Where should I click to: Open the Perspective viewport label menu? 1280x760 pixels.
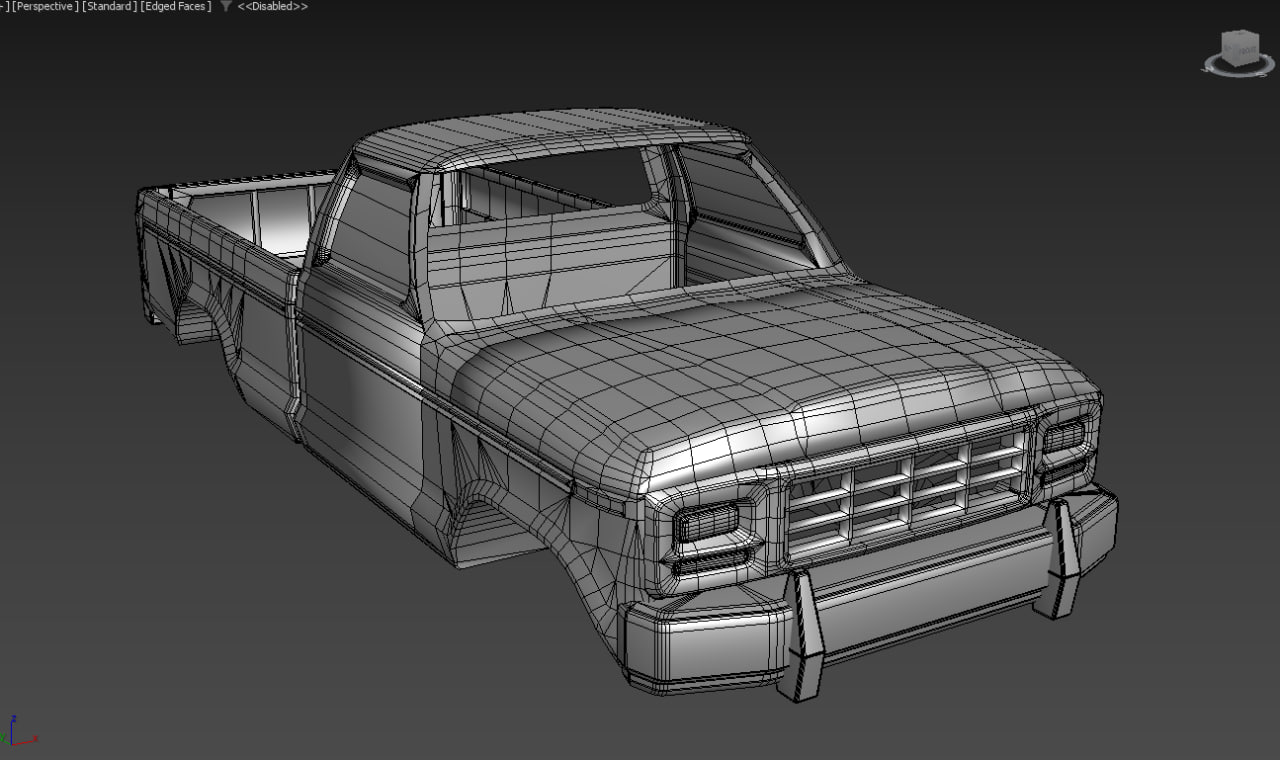click(x=45, y=7)
